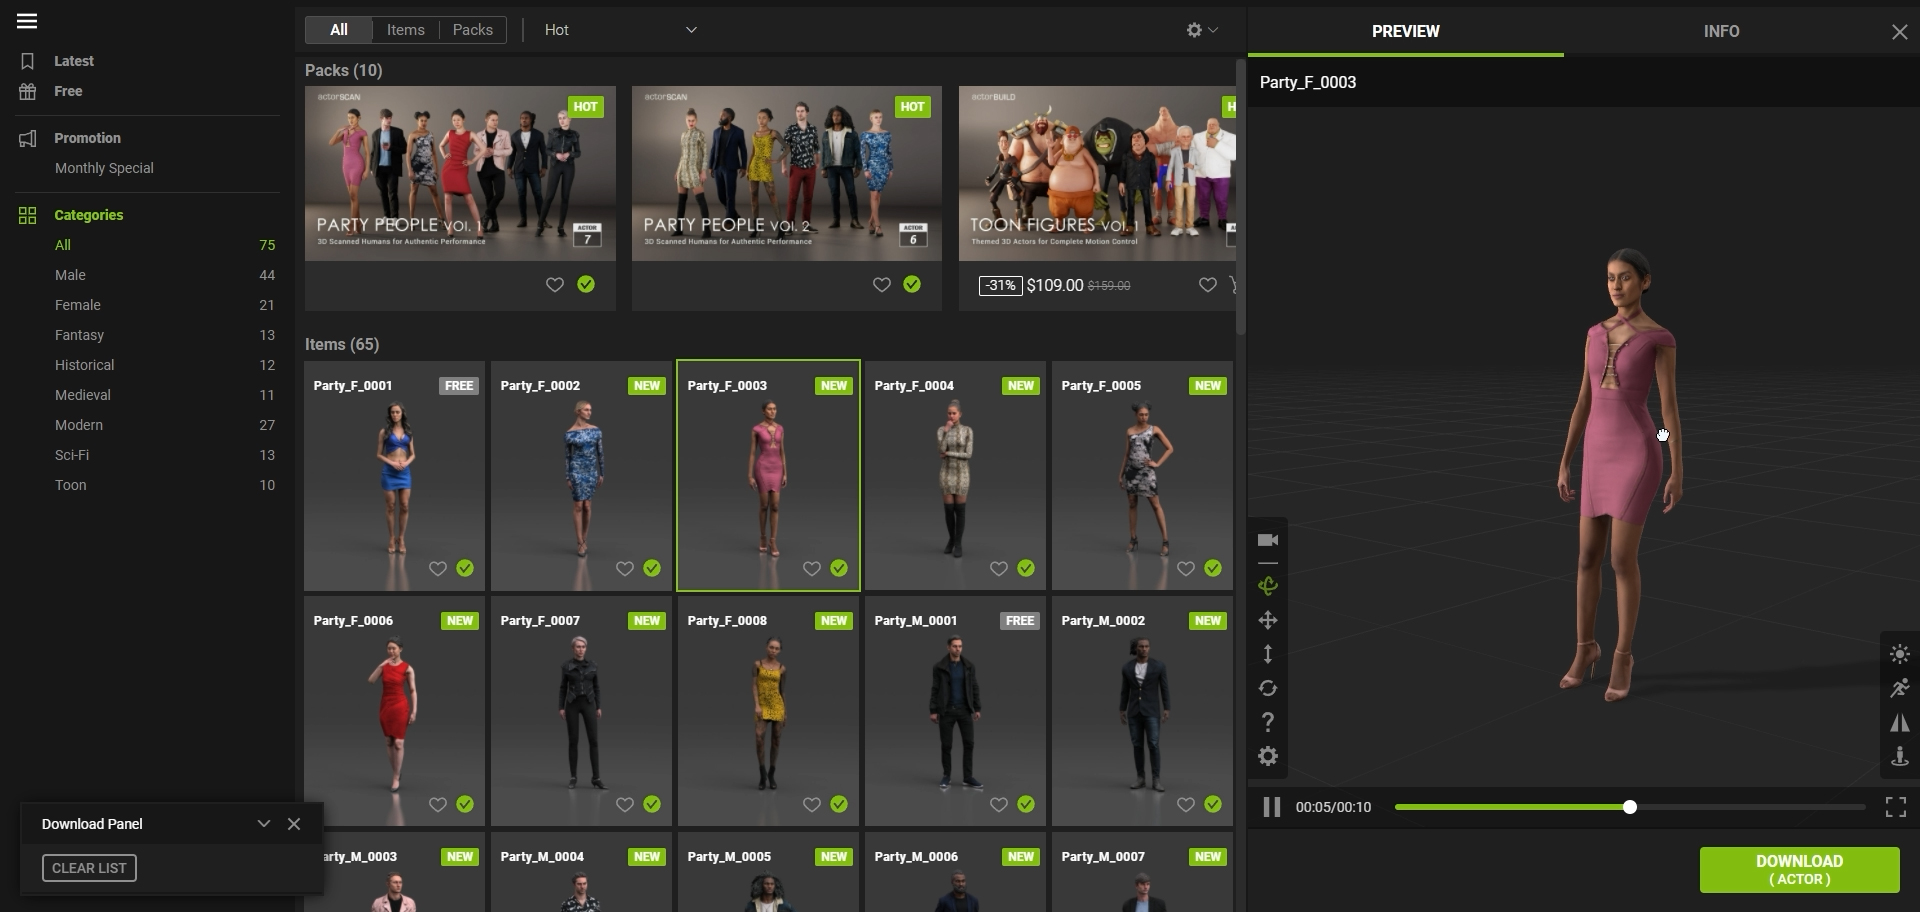Favorite the Party_F_0005 item
The width and height of the screenshot is (1920, 912).
(1186, 569)
